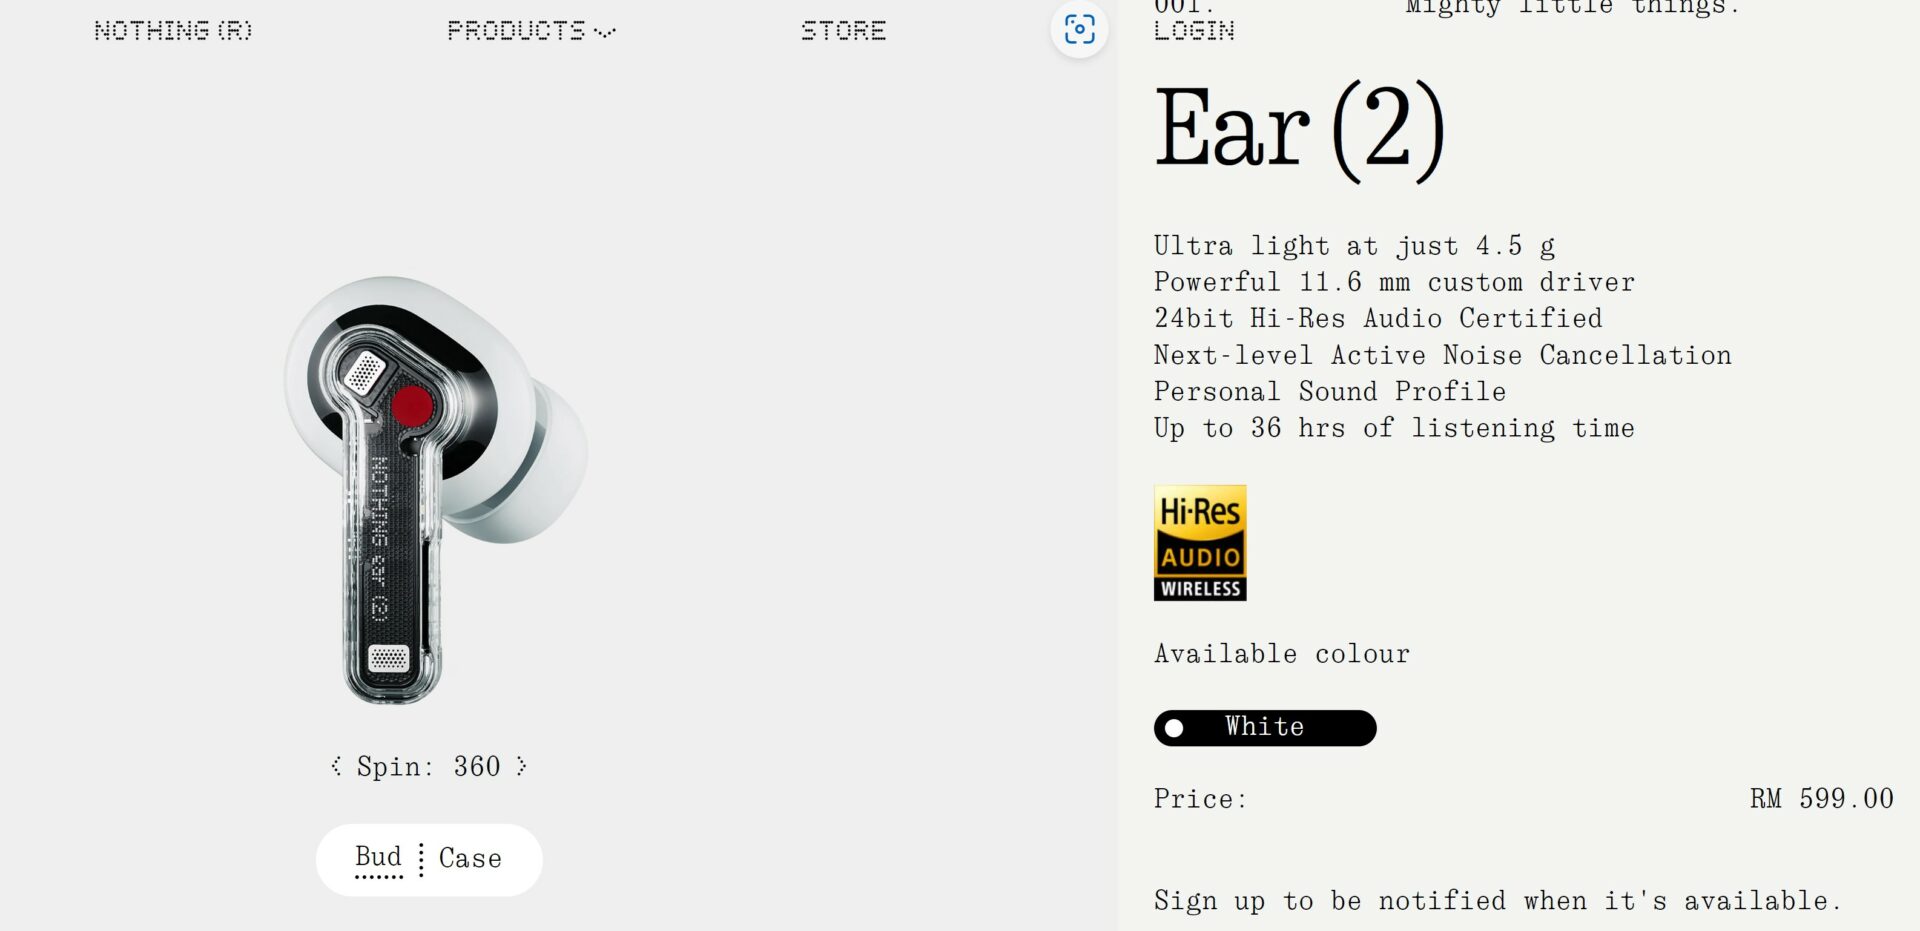Click the Hi-Res Audio Wireless badge
Viewport: 1920px width, 931px height.
(x=1200, y=543)
